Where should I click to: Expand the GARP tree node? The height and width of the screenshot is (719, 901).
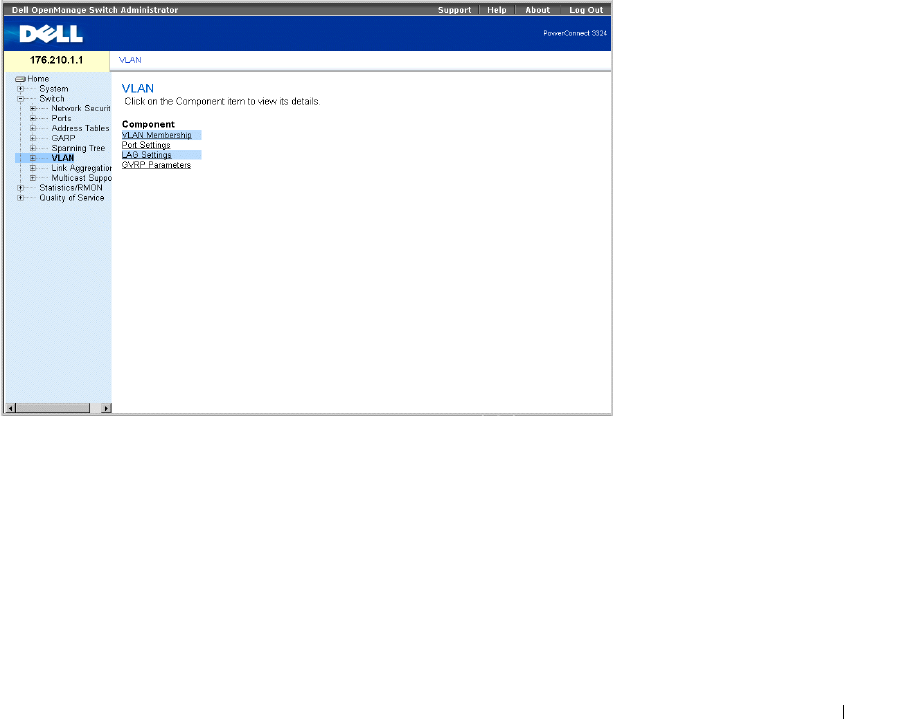[33, 138]
